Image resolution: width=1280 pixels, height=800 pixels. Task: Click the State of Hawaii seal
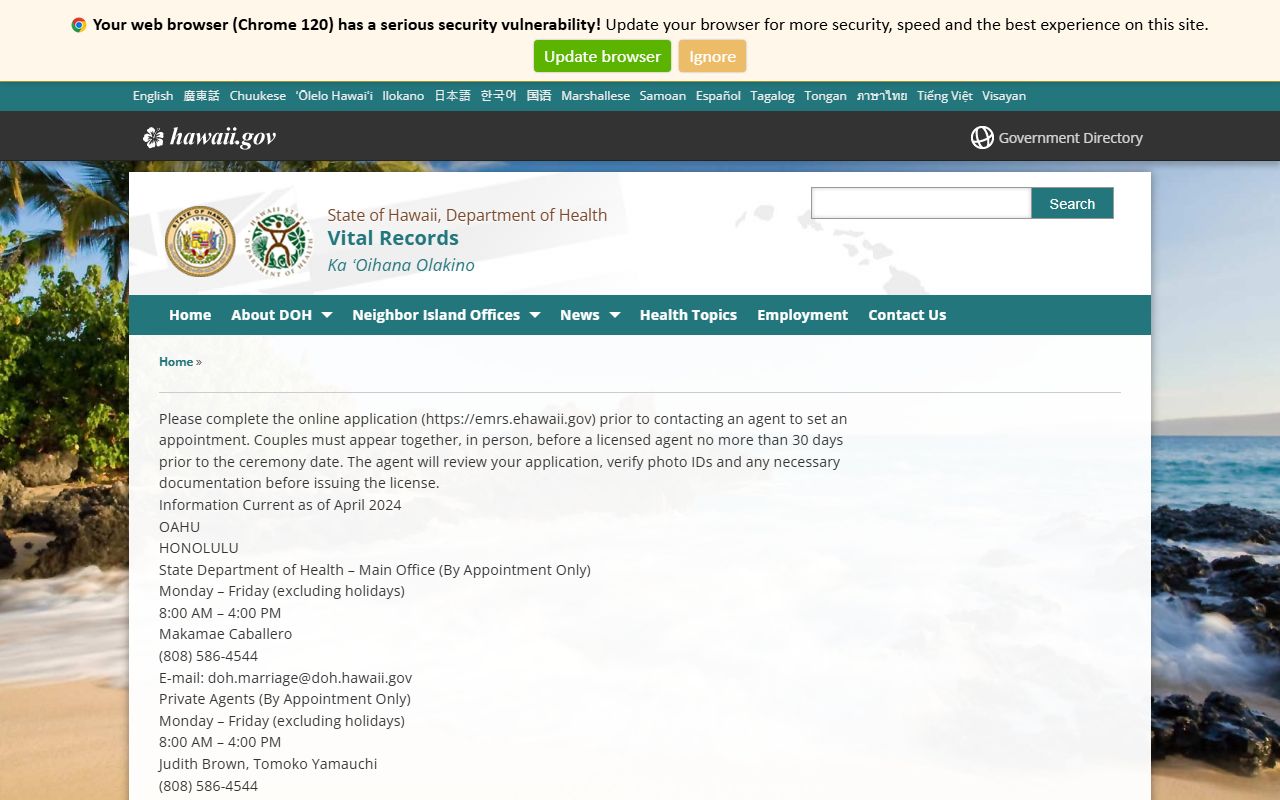(x=200, y=241)
